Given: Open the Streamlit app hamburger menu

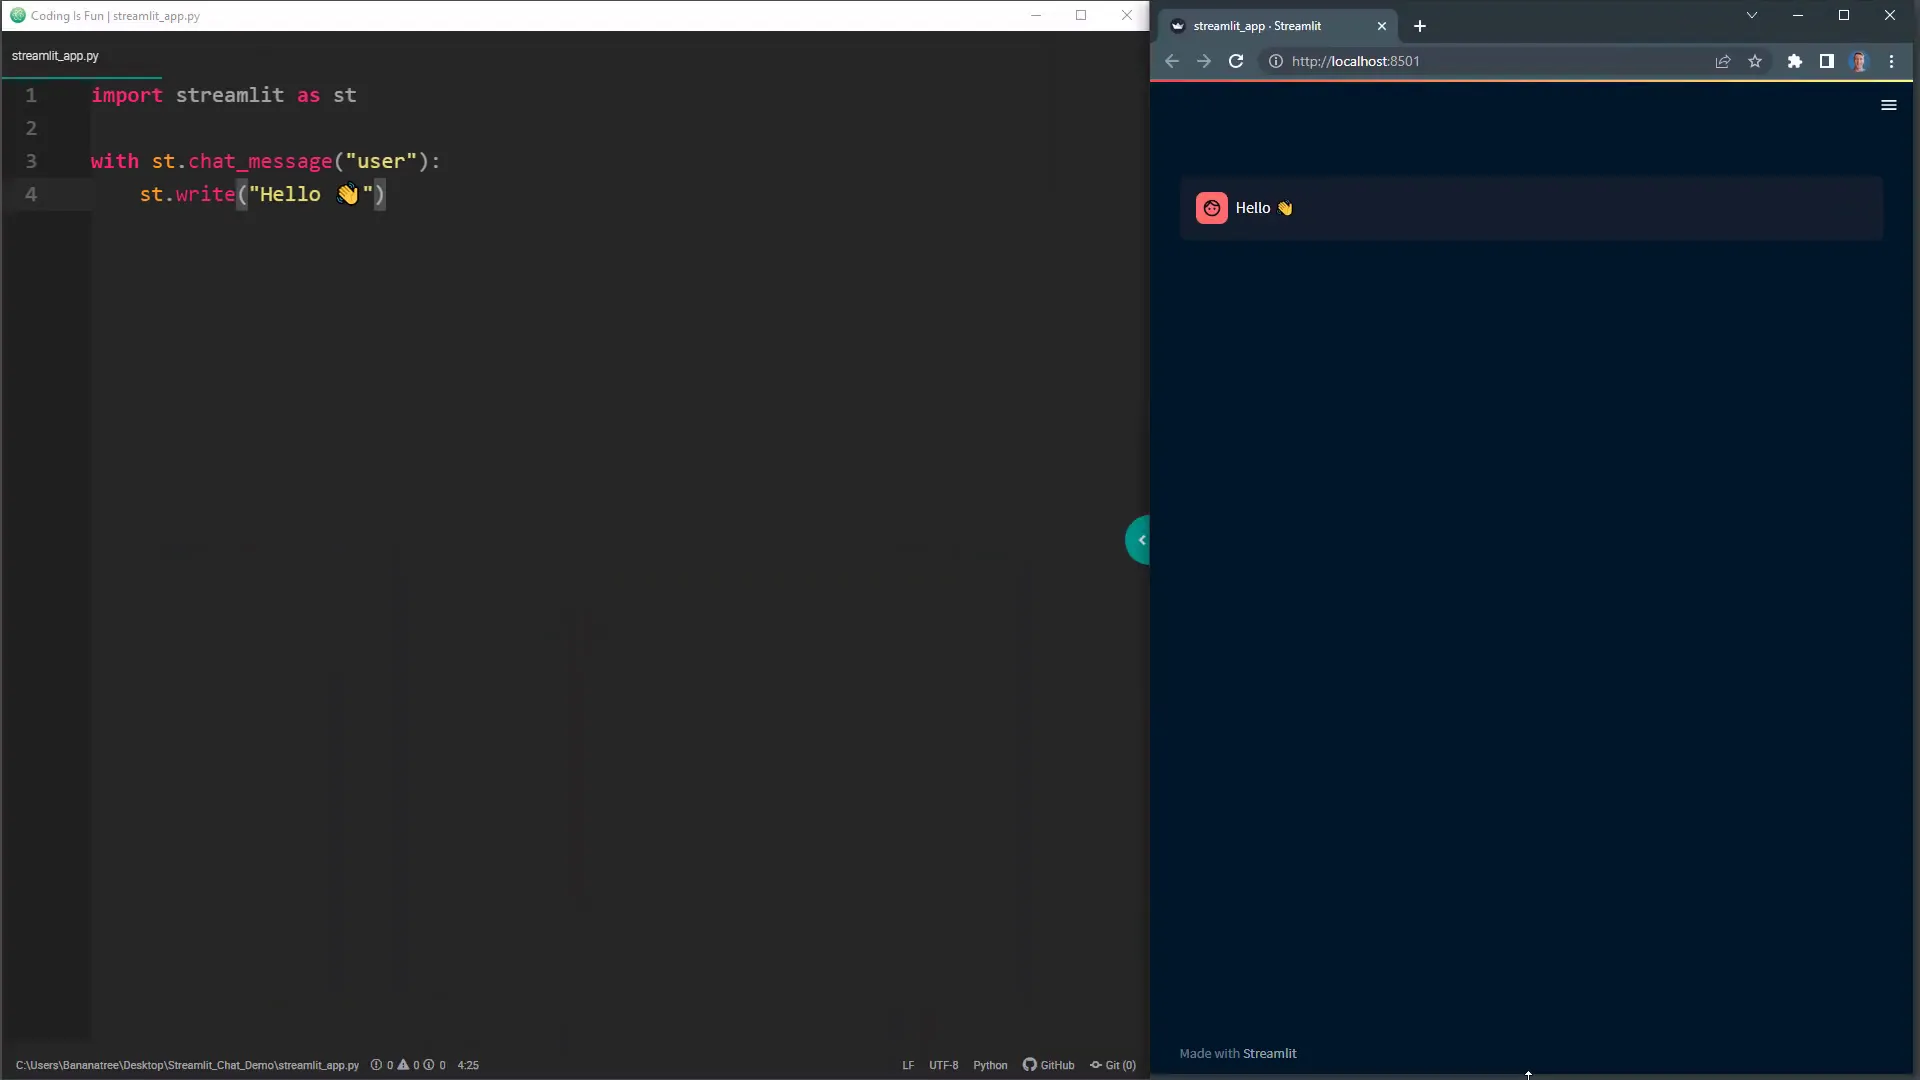Looking at the screenshot, I should pos(1889,105).
